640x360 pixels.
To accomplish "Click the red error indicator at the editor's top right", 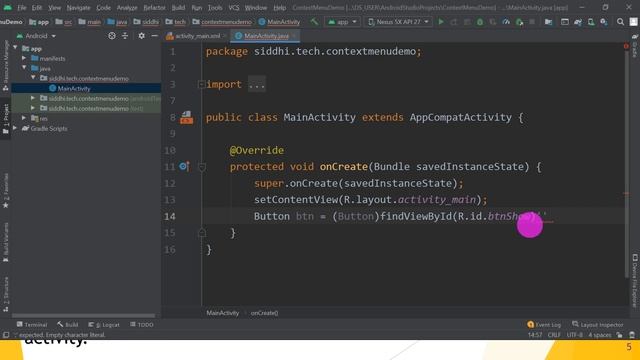I will click(626, 46).
